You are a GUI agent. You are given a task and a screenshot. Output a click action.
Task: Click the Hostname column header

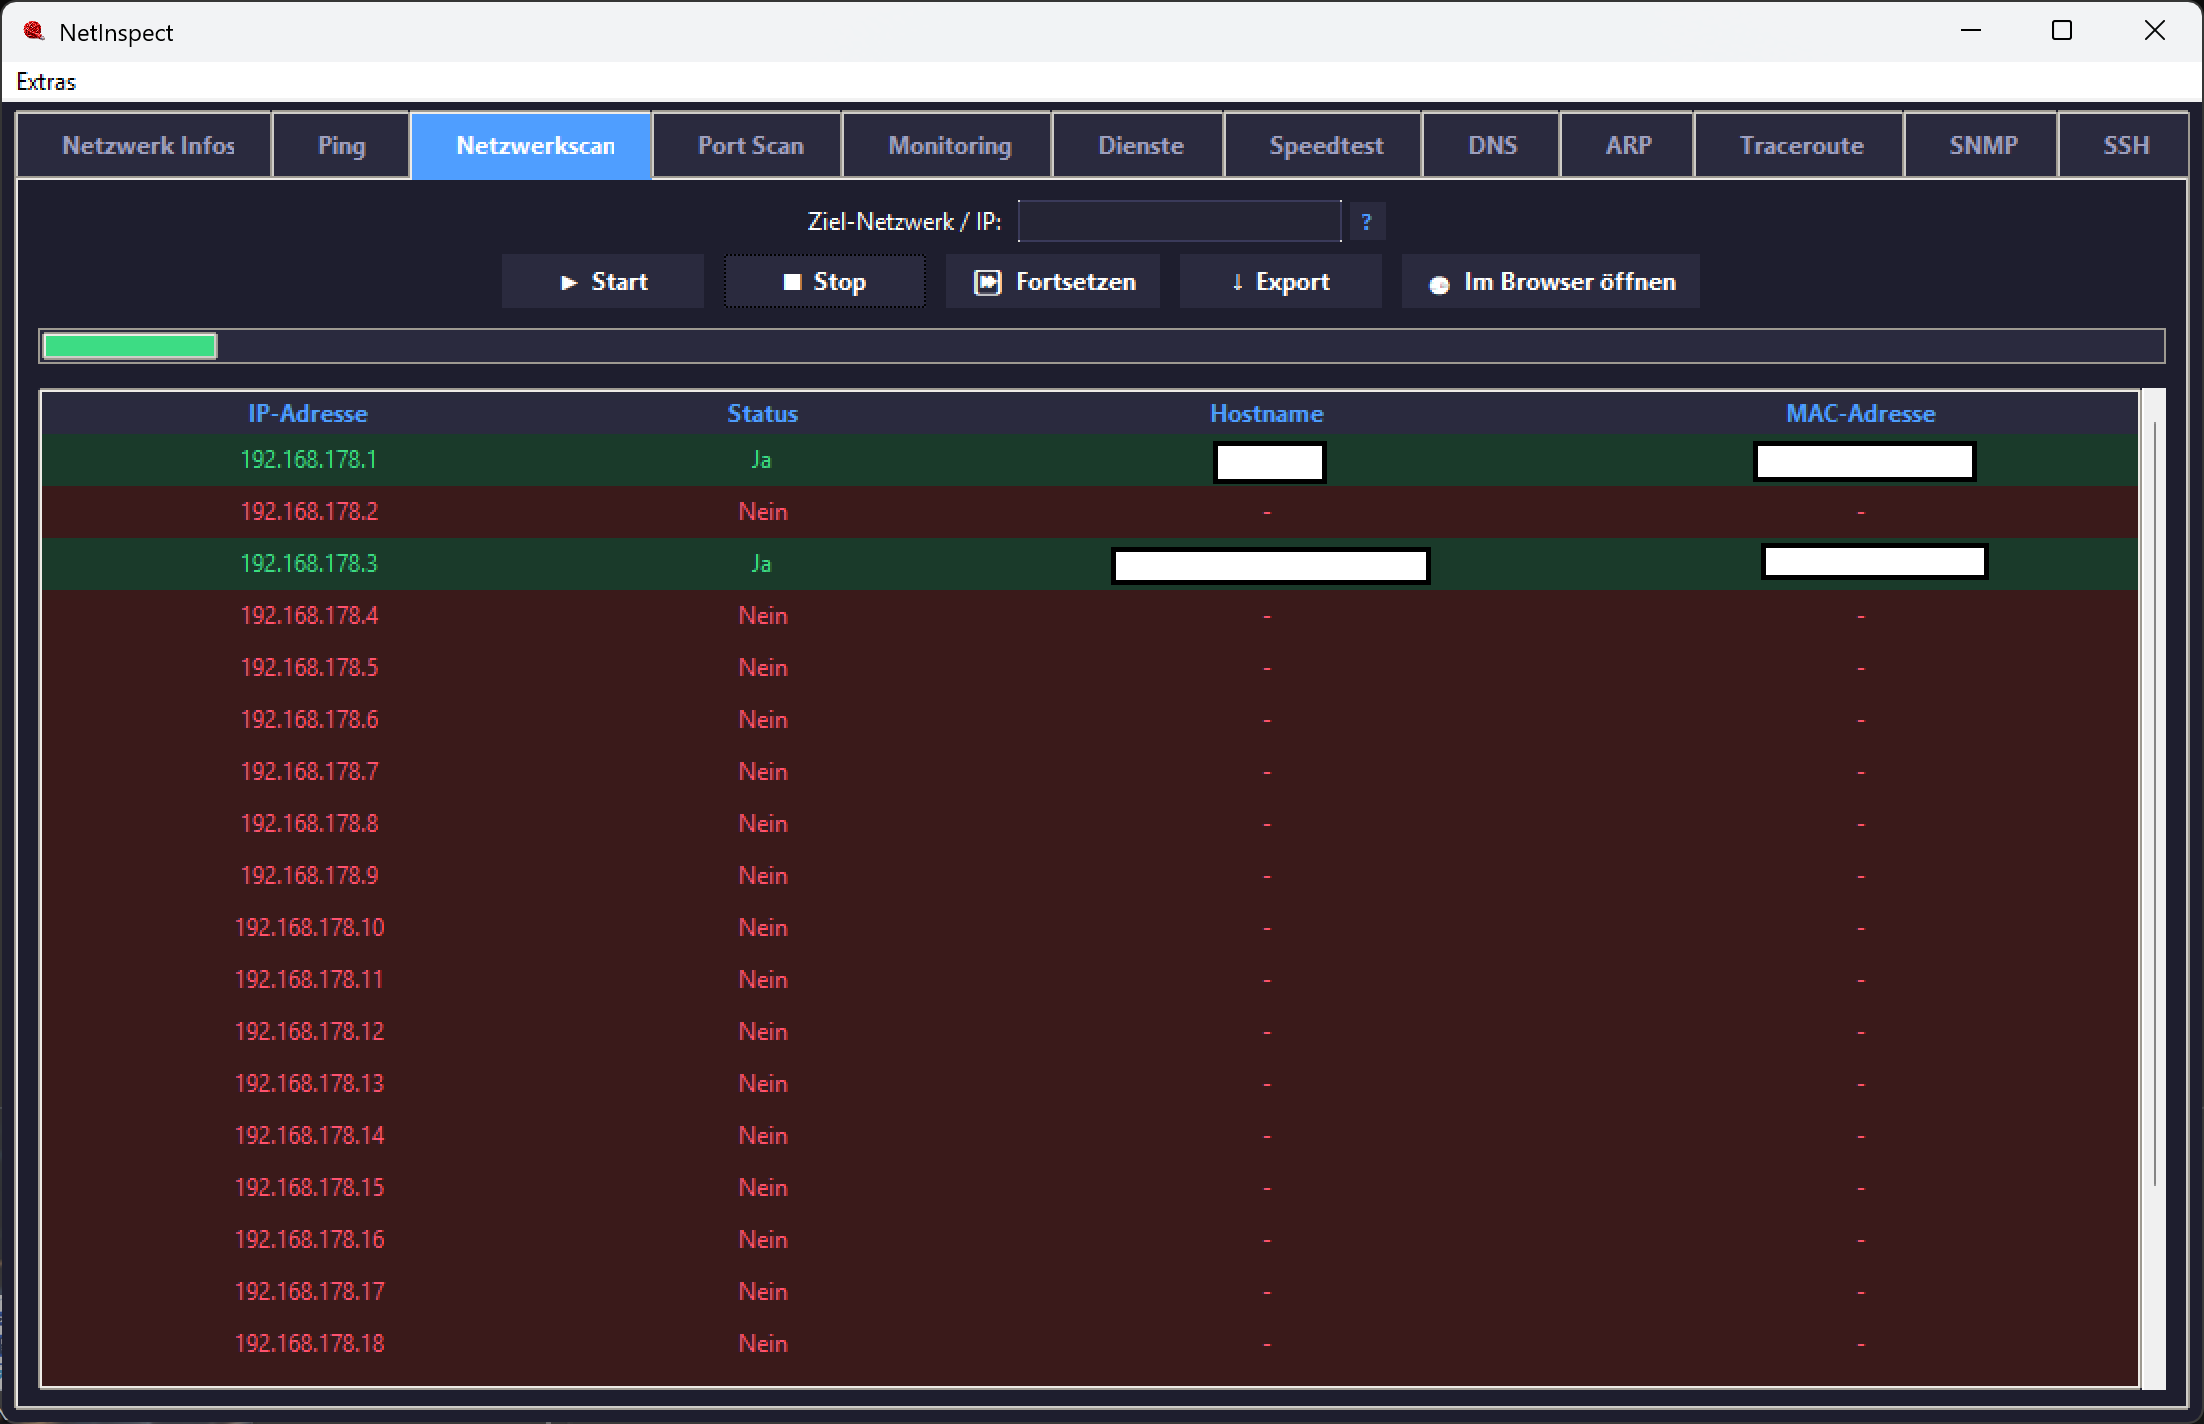[x=1266, y=413]
